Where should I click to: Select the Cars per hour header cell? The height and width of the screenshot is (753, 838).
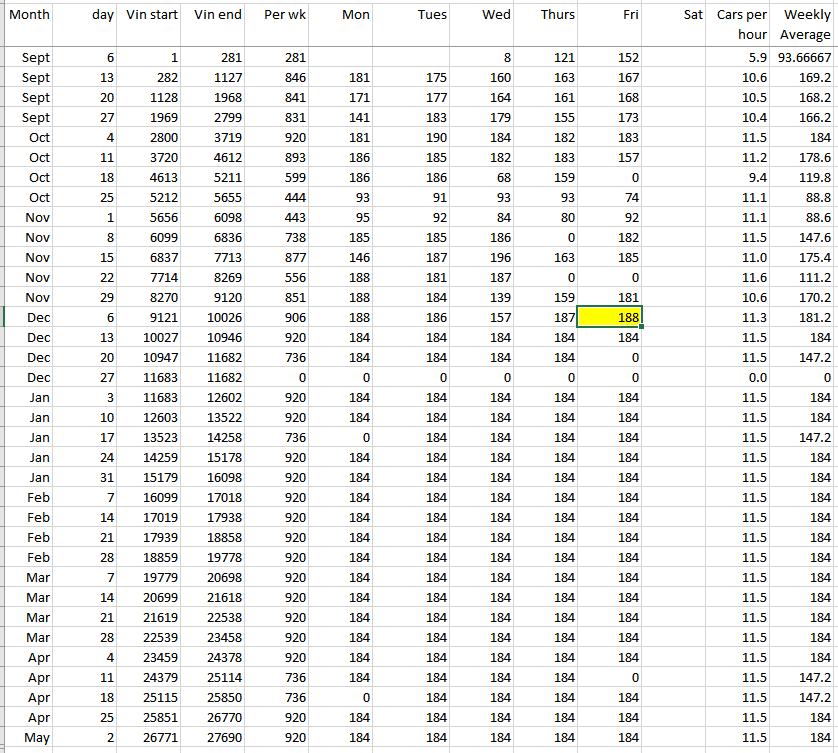(x=741, y=24)
